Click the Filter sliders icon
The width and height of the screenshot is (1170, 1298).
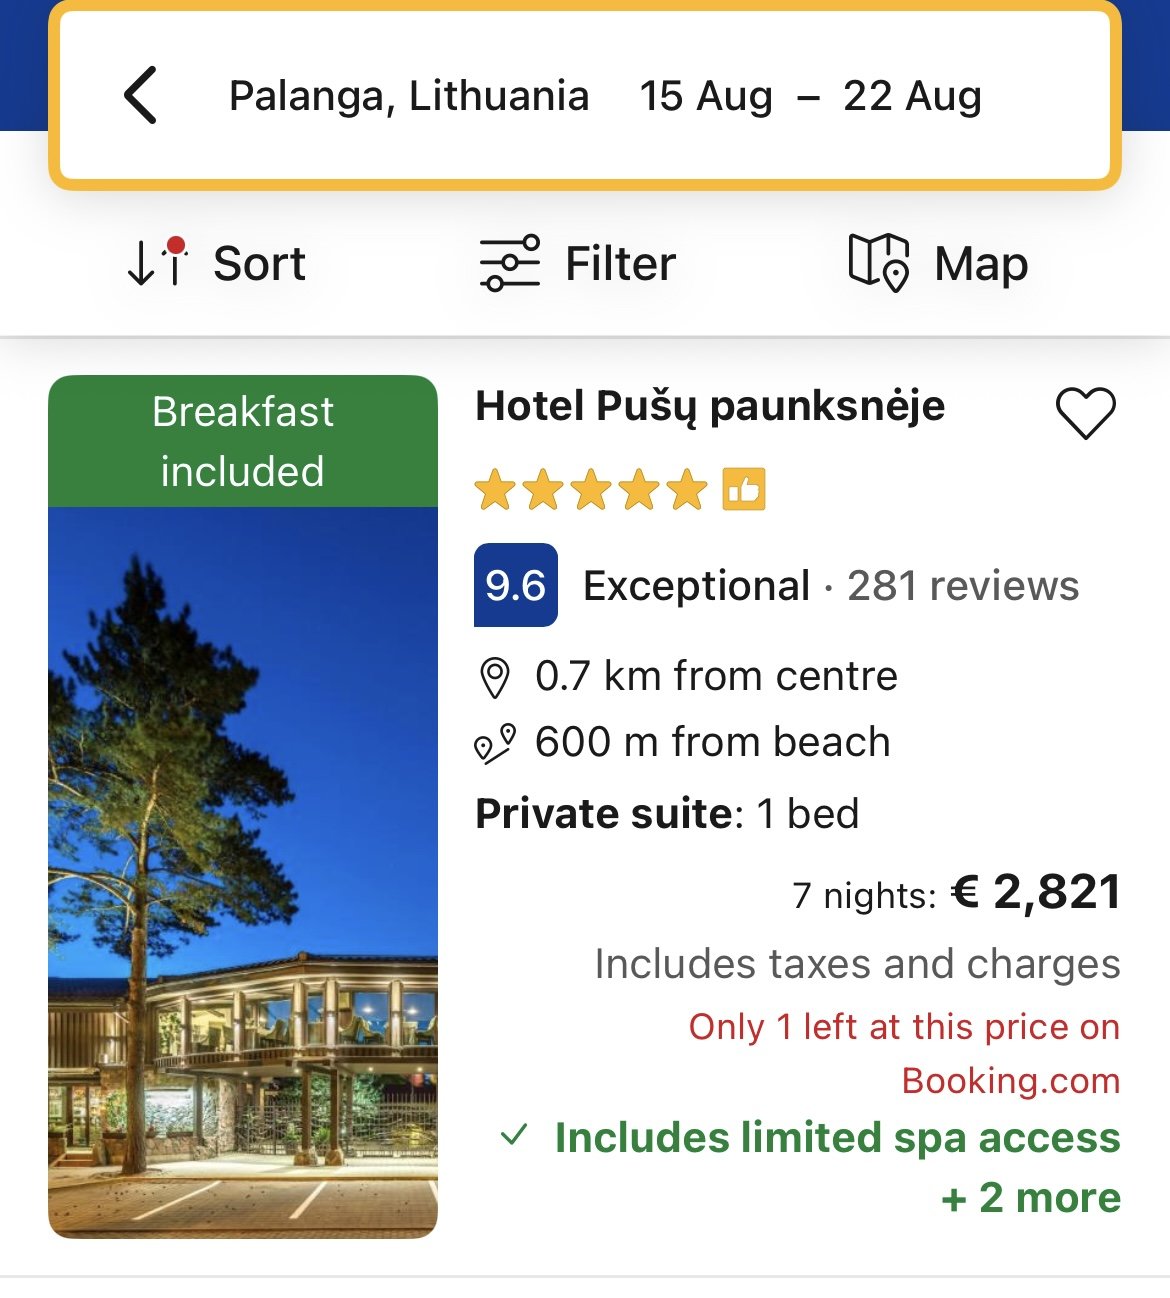point(509,263)
